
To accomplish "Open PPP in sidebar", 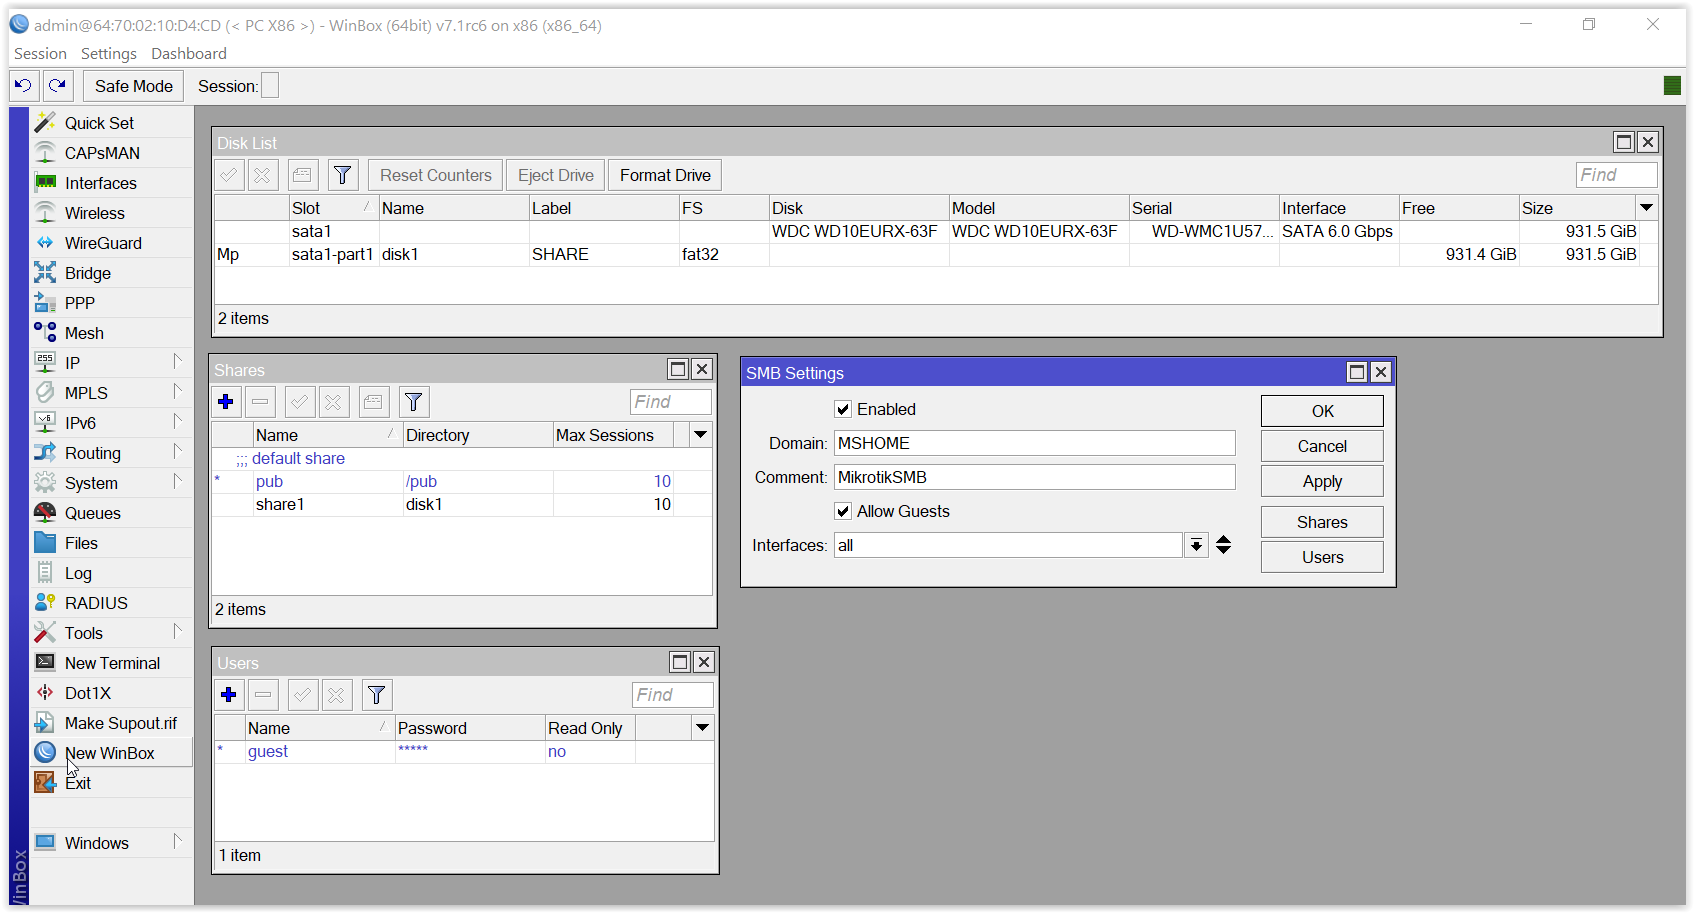I will (112, 303).
